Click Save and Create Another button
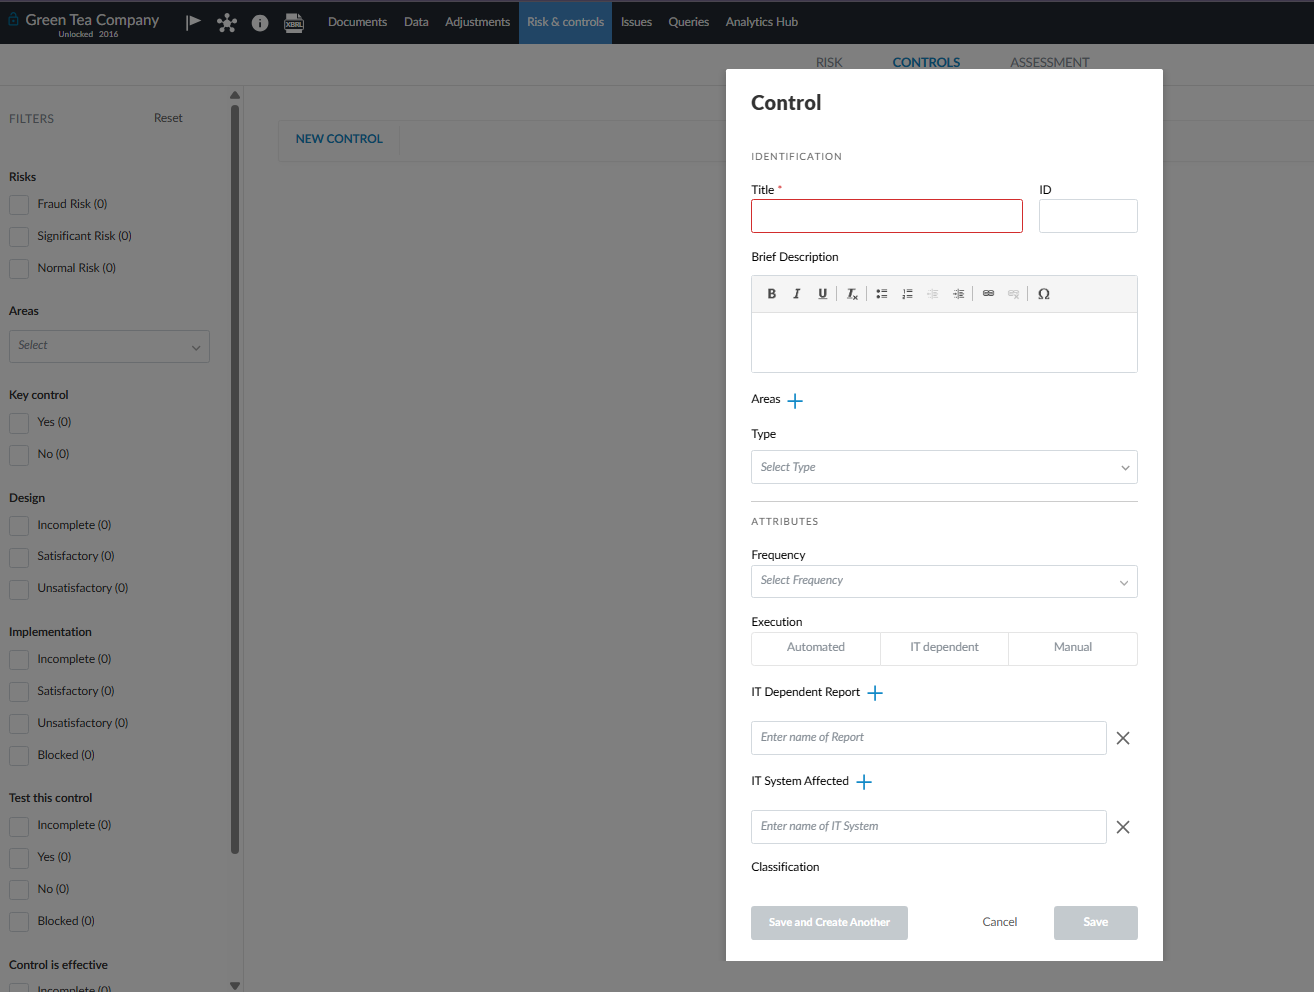The height and width of the screenshot is (992, 1314). [829, 923]
